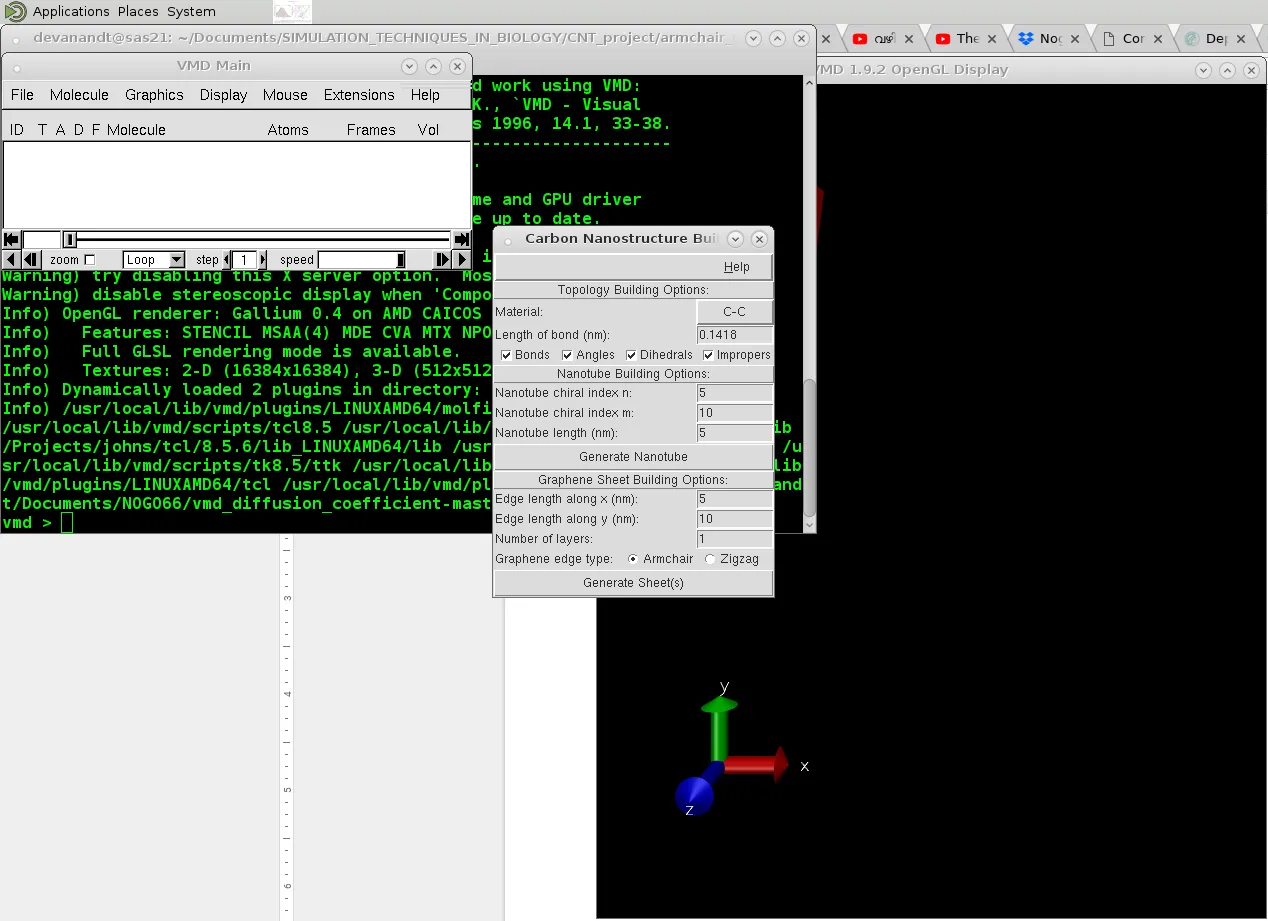1268x921 pixels.
Task: Select Armchair graphene edge type
Action: click(633, 559)
